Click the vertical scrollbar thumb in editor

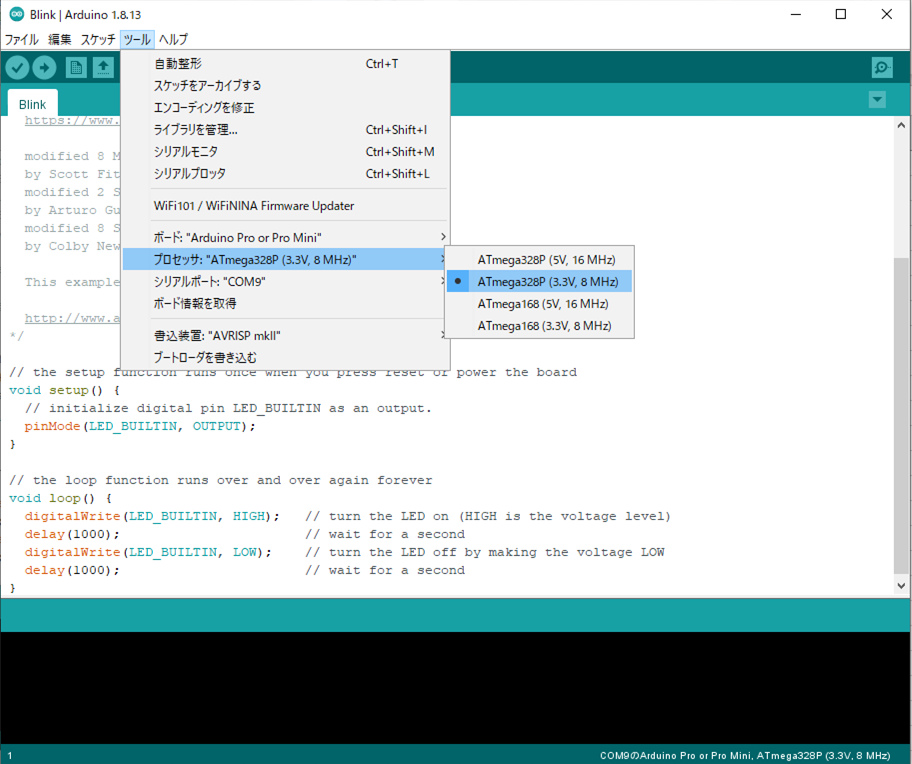901,416
